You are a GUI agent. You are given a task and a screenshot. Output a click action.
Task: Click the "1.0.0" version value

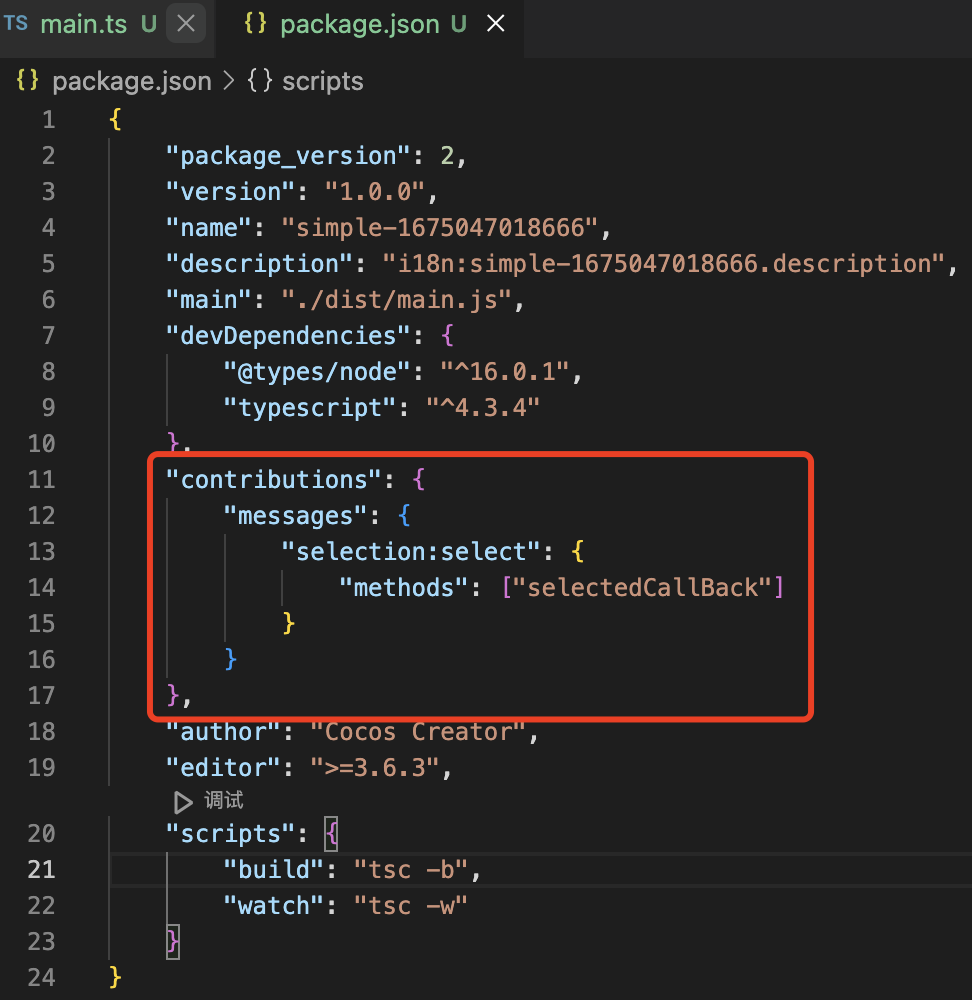pyautogui.click(x=375, y=192)
